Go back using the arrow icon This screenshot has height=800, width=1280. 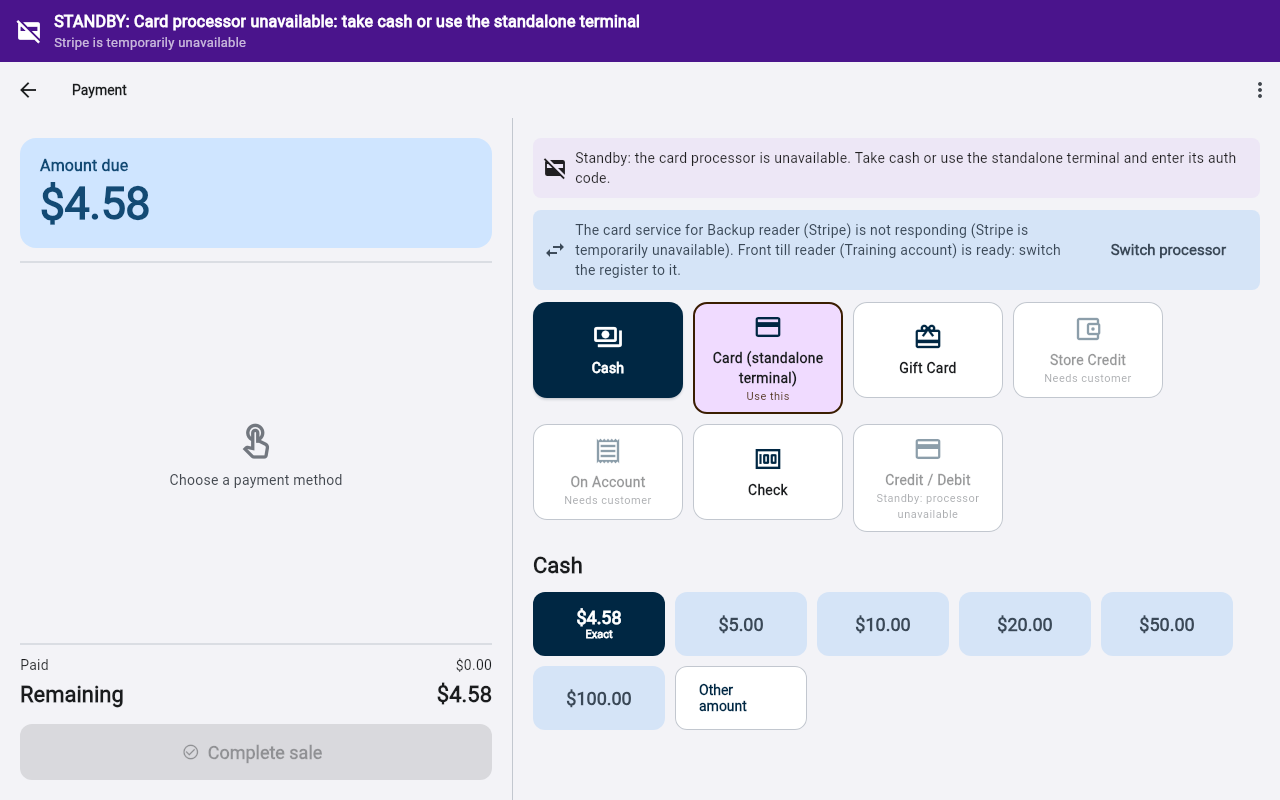[x=28, y=90]
